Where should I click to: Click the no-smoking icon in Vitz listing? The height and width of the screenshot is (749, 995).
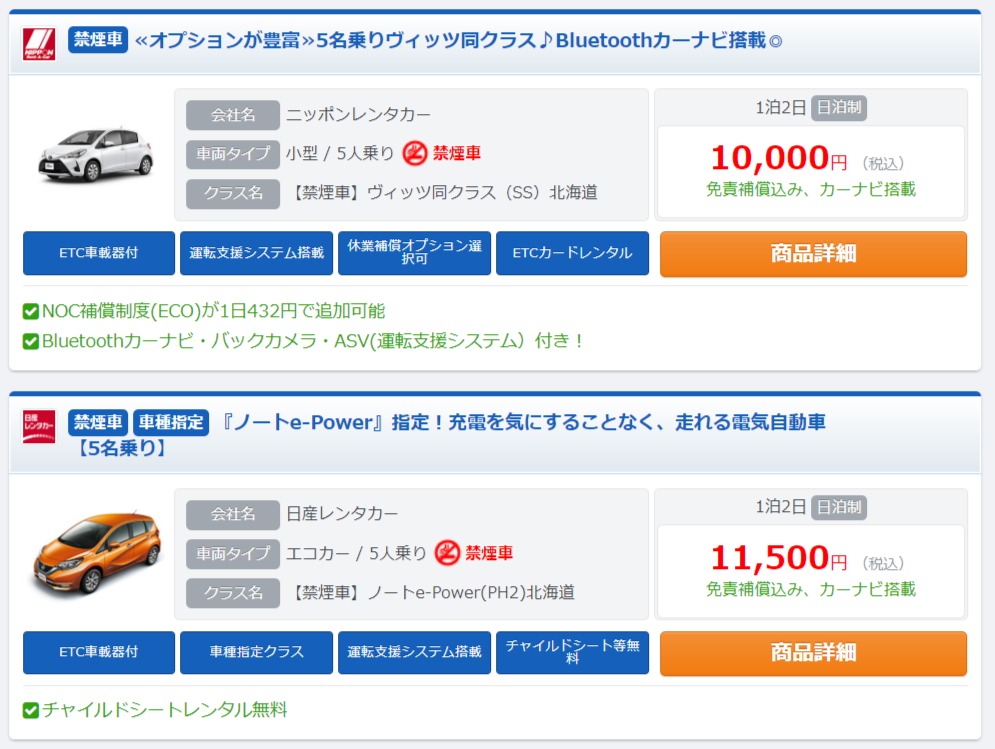coord(415,153)
